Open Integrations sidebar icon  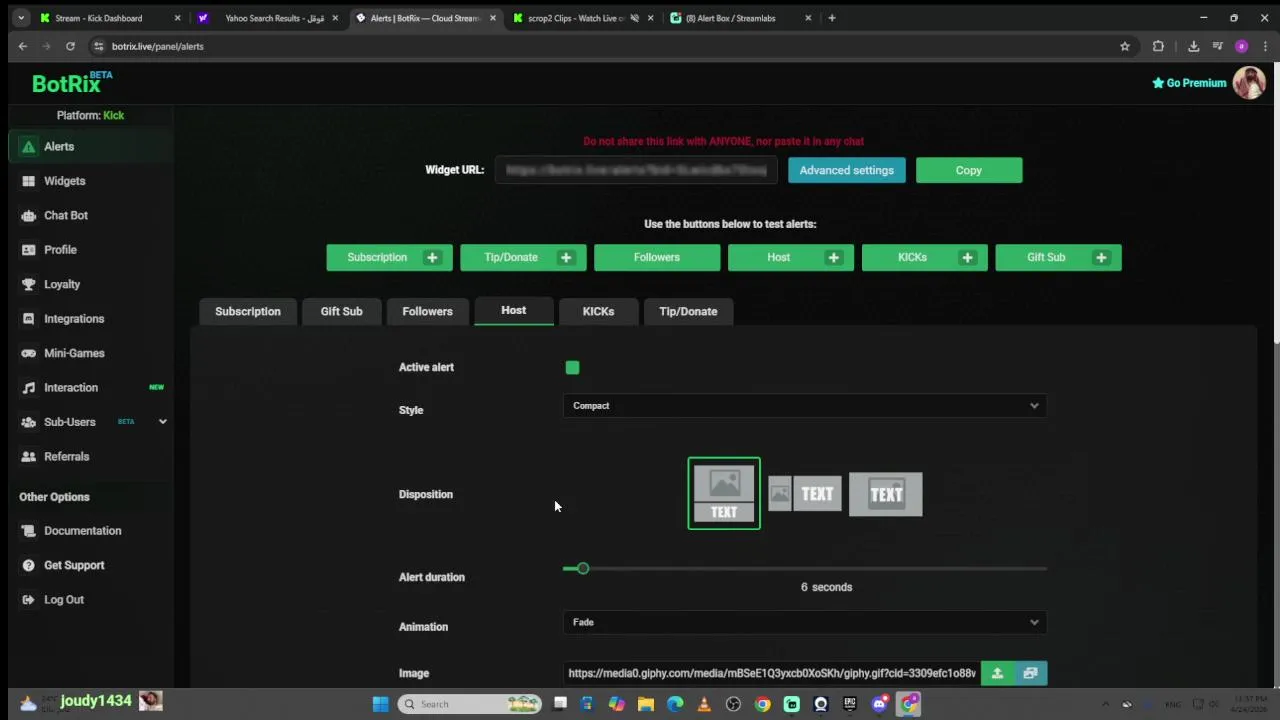coord(28,319)
